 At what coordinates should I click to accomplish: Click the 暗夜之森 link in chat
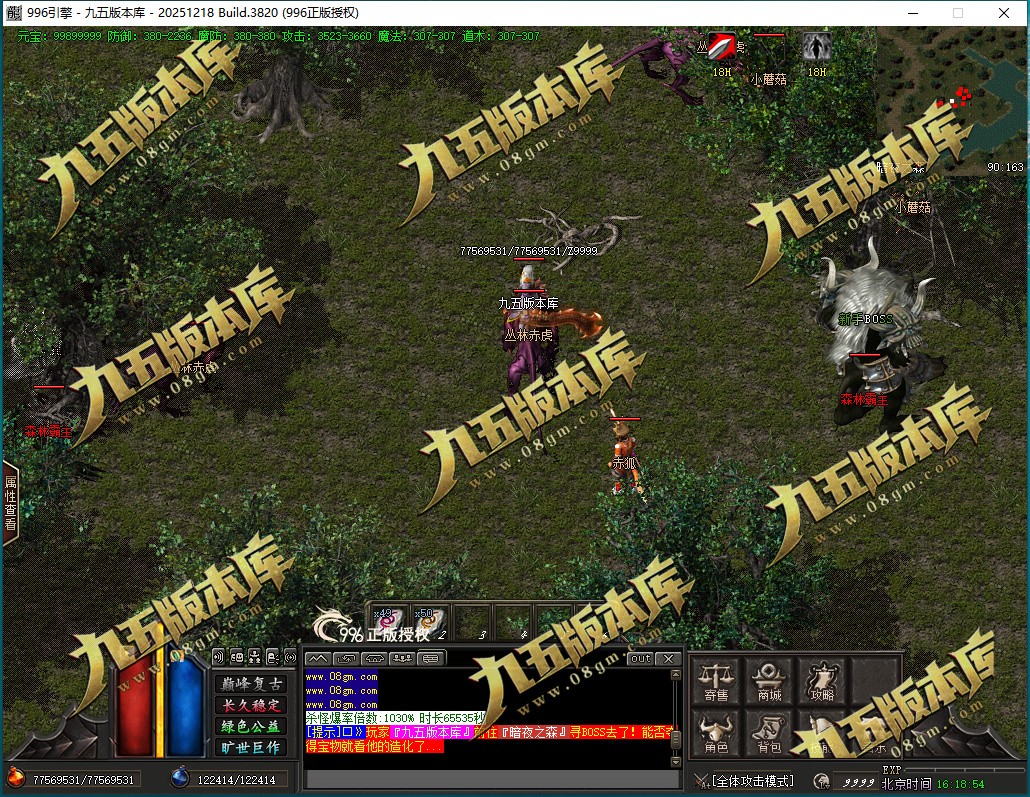pos(533,732)
